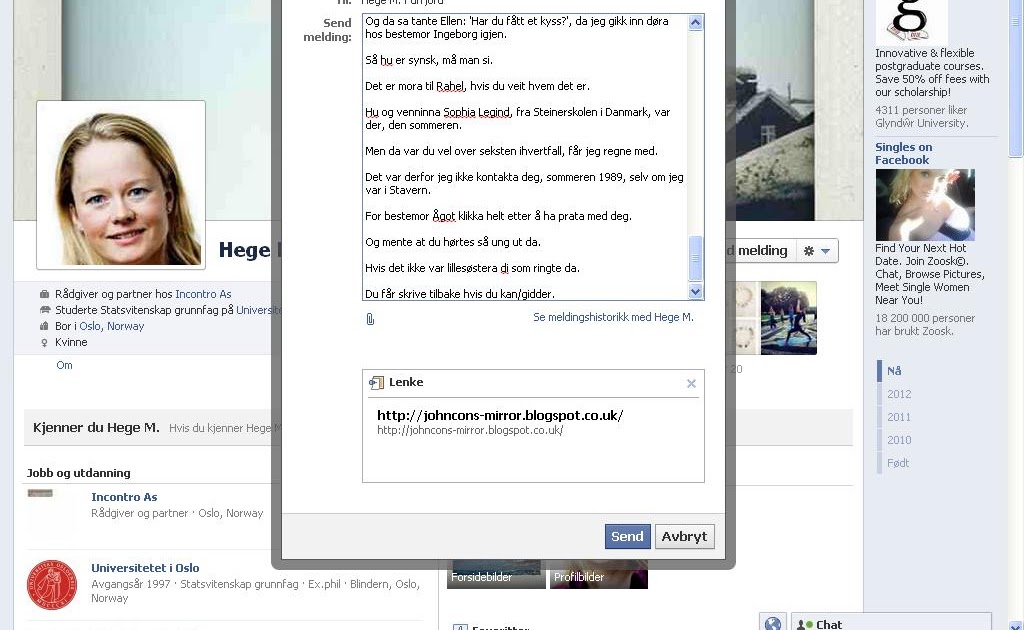Viewport: 1024px width, 630px height.
Task: Open Universitetet i Oslo education link
Action: click(x=145, y=569)
